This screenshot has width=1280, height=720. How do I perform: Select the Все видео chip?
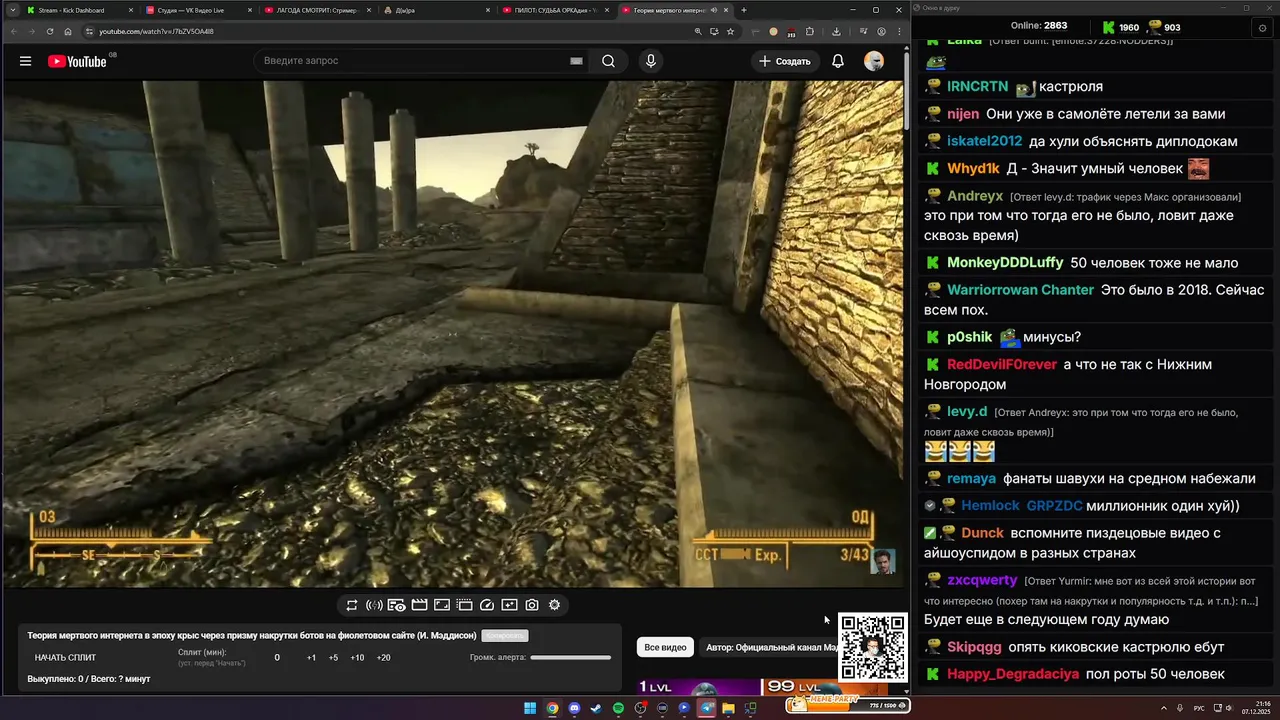pos(665,648)
